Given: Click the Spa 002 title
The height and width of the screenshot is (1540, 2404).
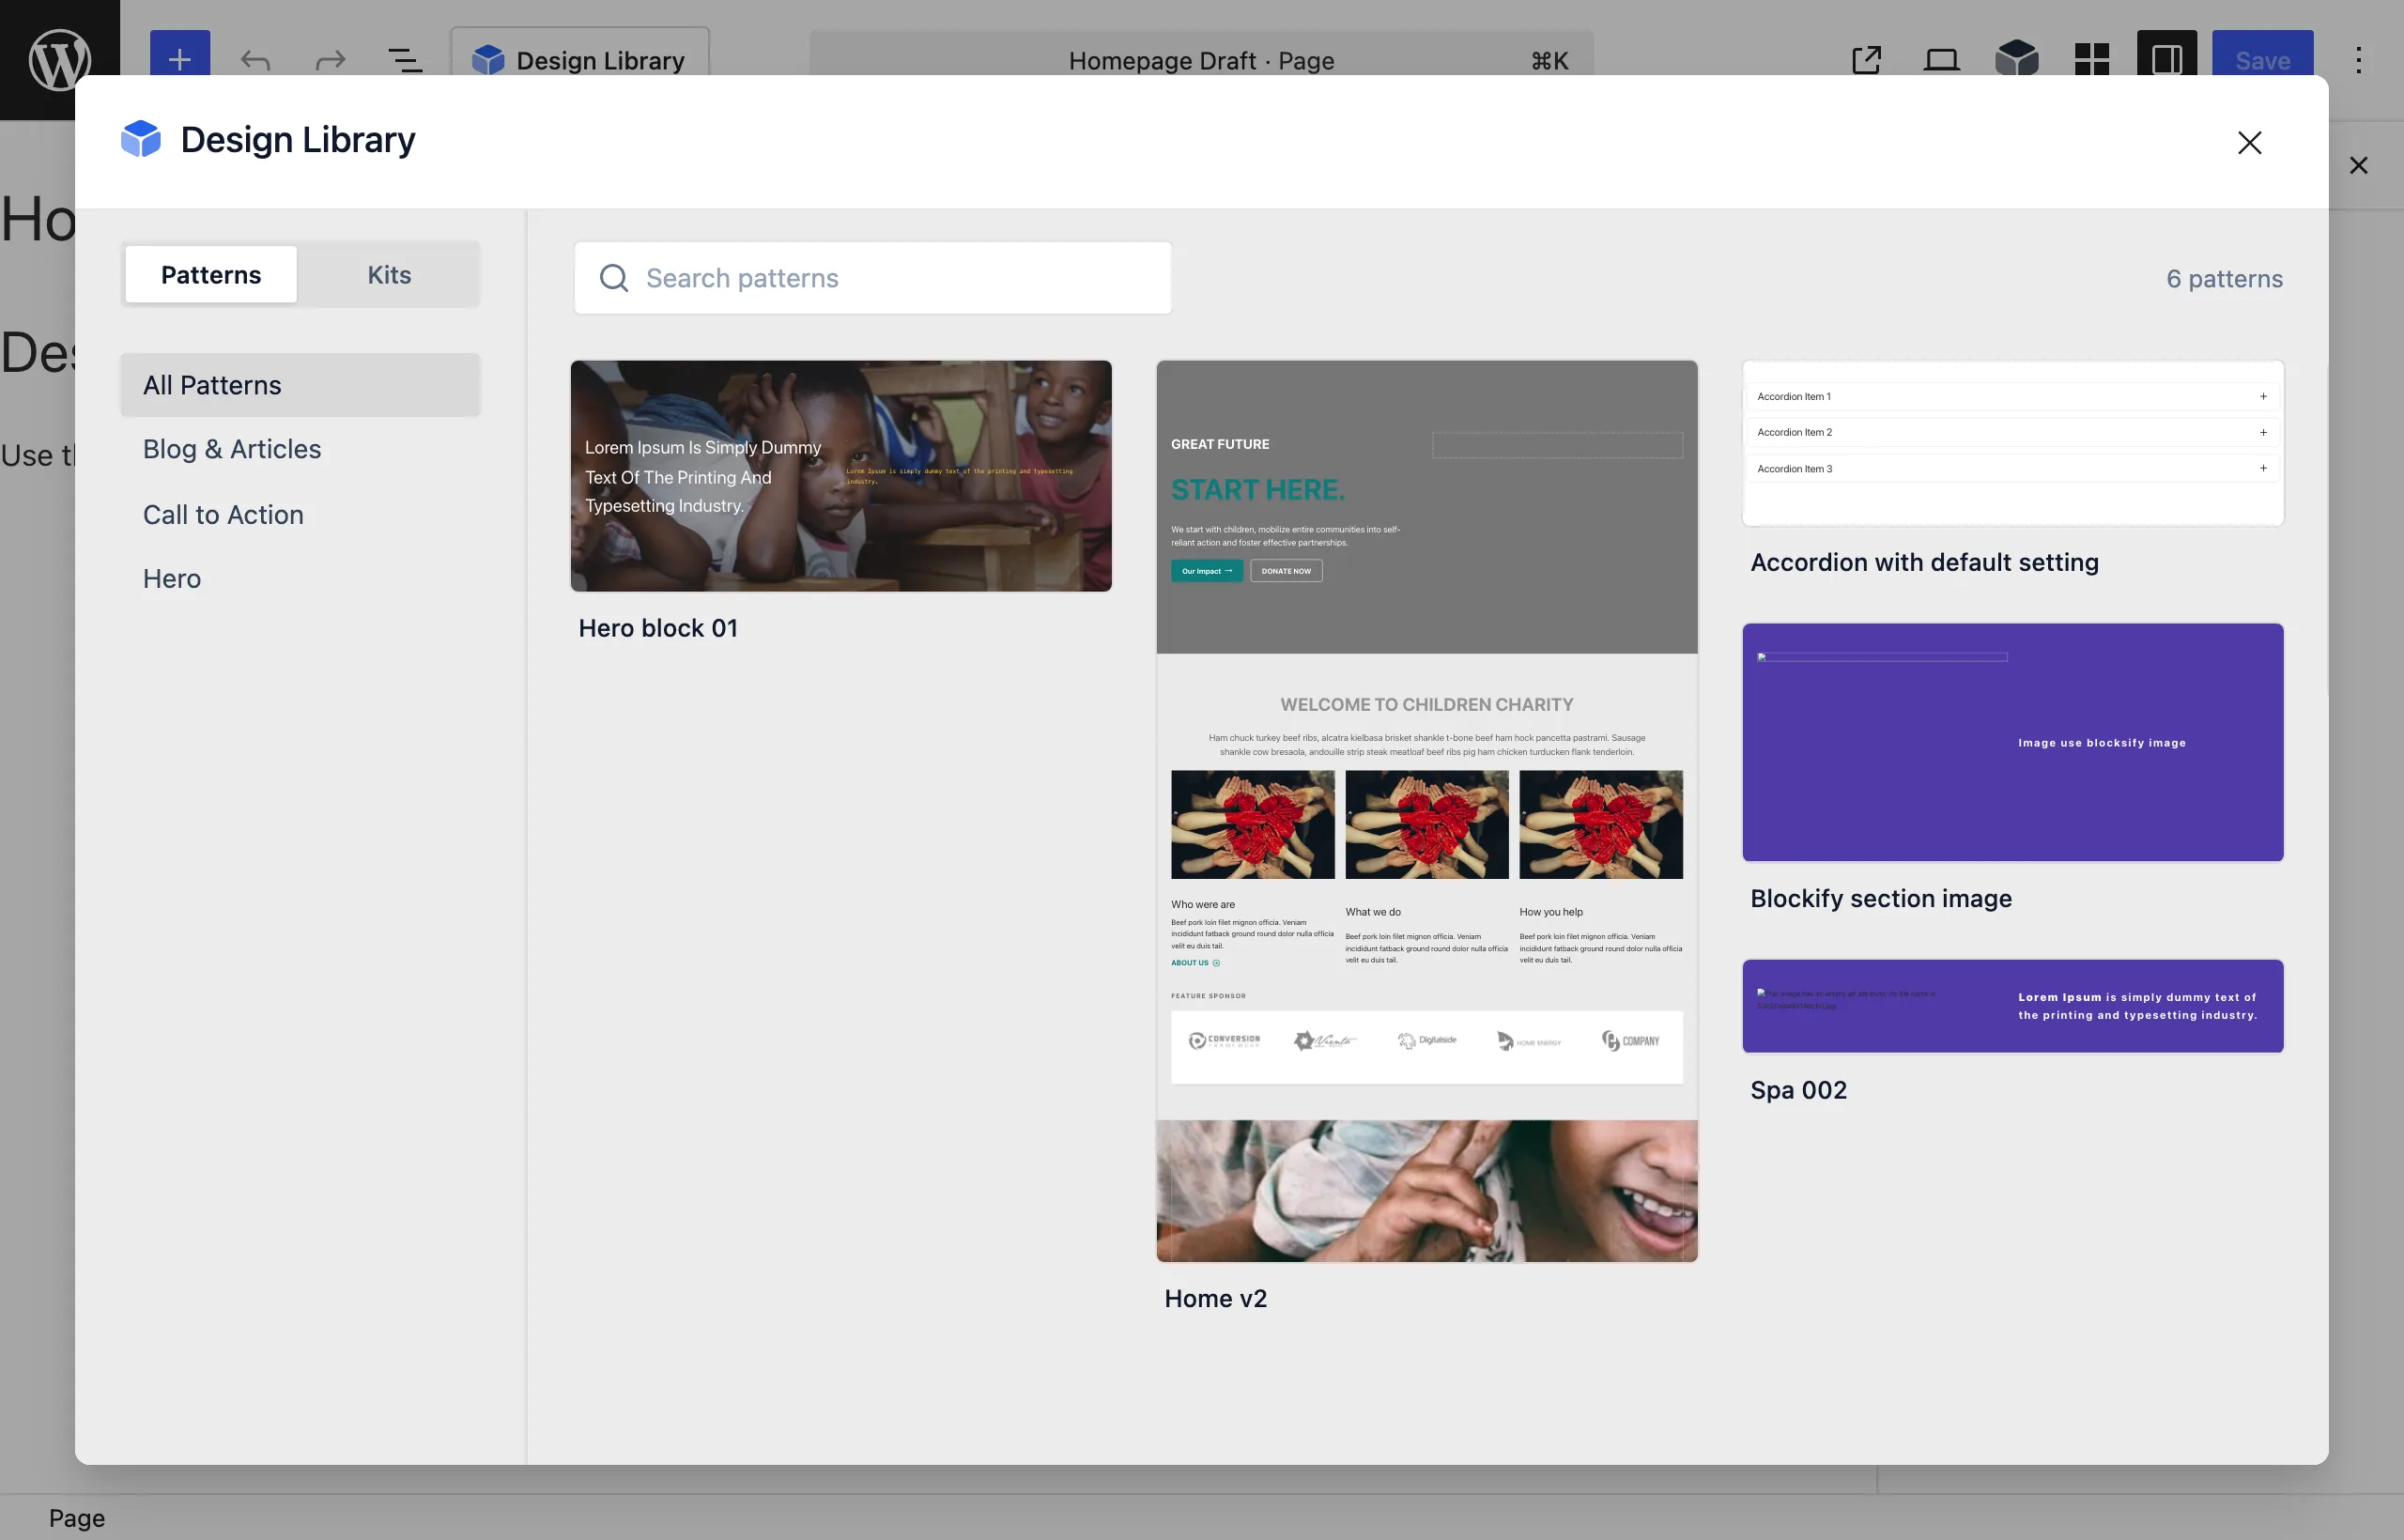Looking at the screenshot, I should pos(1798,1090).
